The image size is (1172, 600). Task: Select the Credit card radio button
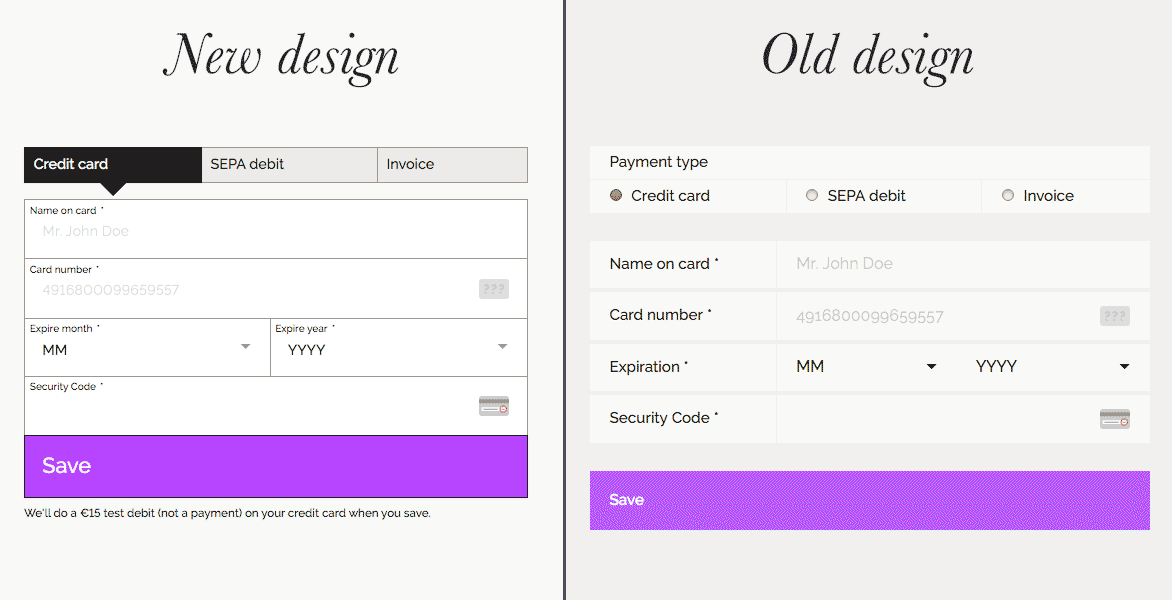click(616, 195)
